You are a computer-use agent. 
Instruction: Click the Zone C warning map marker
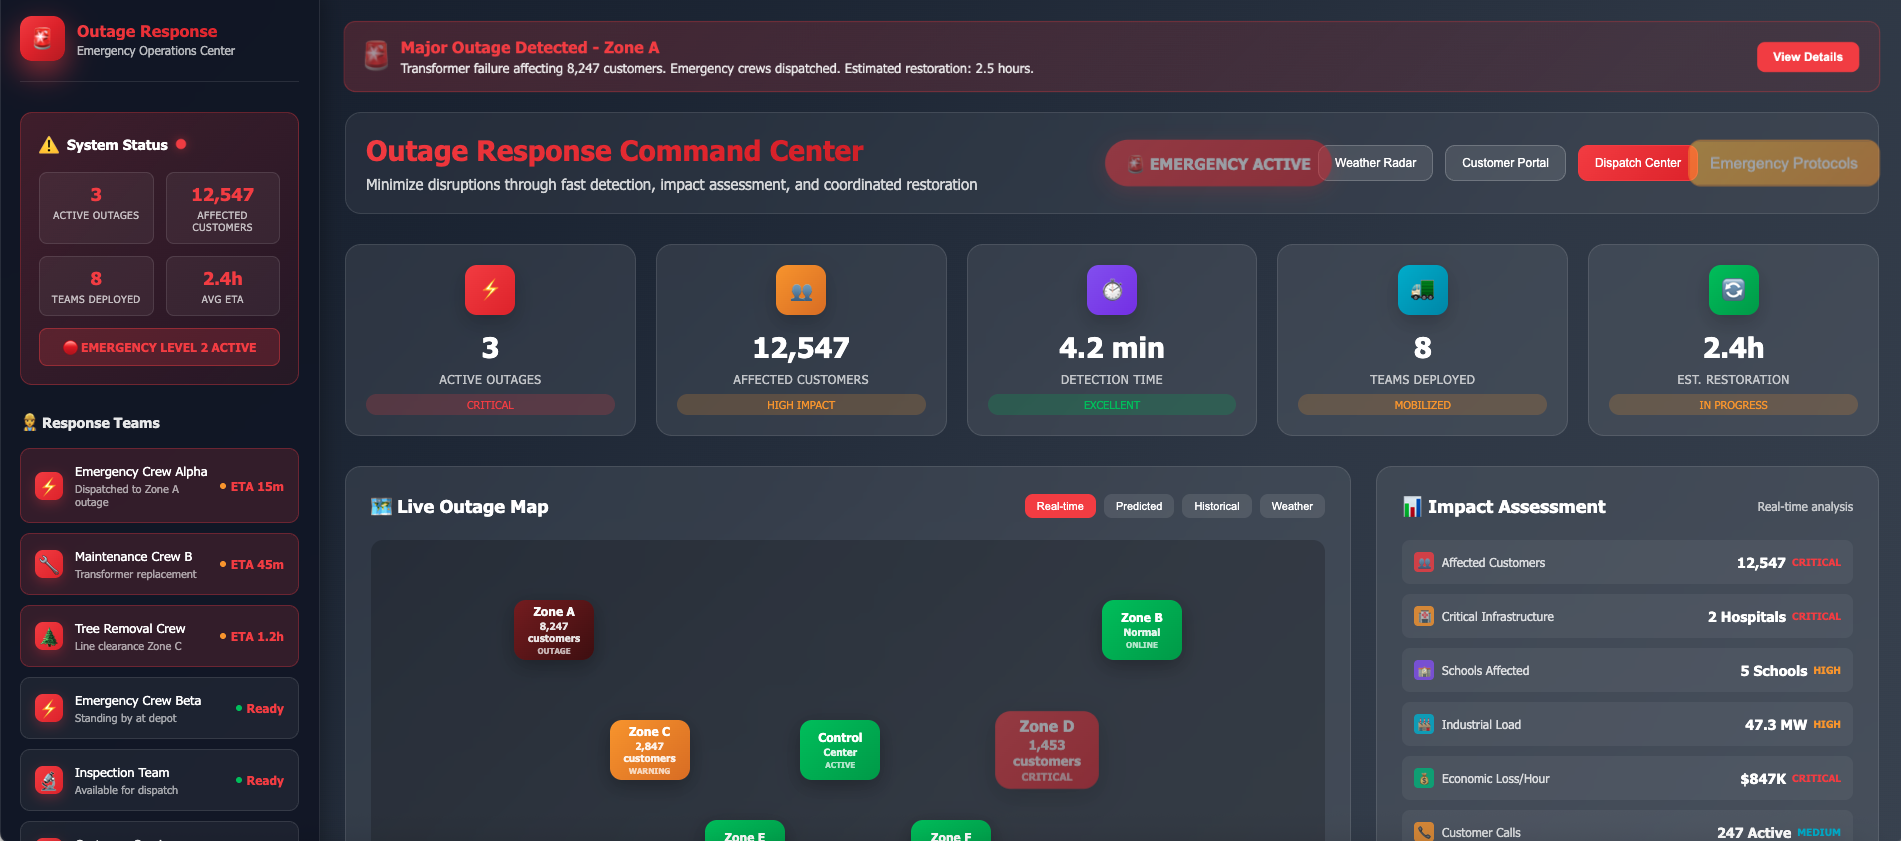(x=650, y=750)
